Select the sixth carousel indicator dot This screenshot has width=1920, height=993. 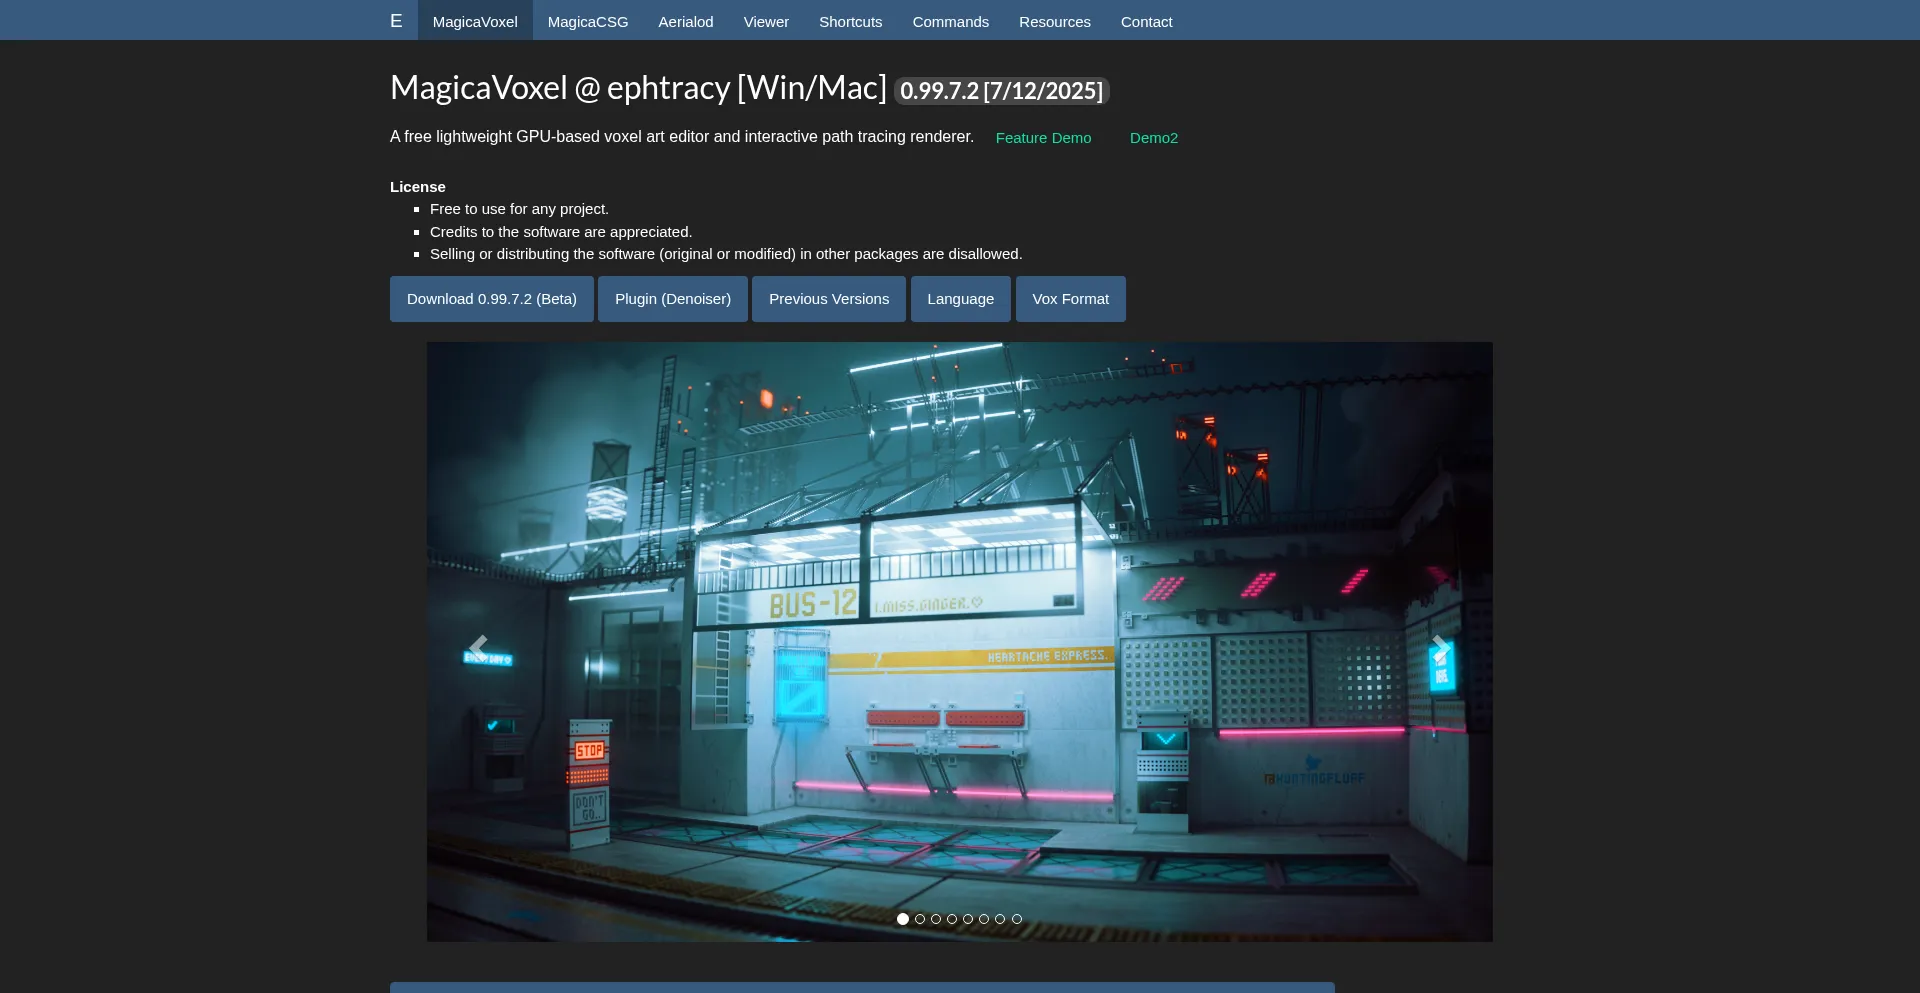pyautogui.click(x=984, y=919)
